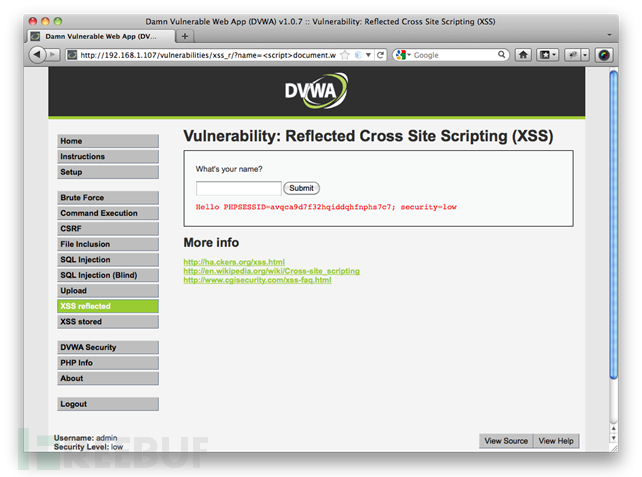
Task: Open the bookmarks menu dropdown button
Action: 547,55
